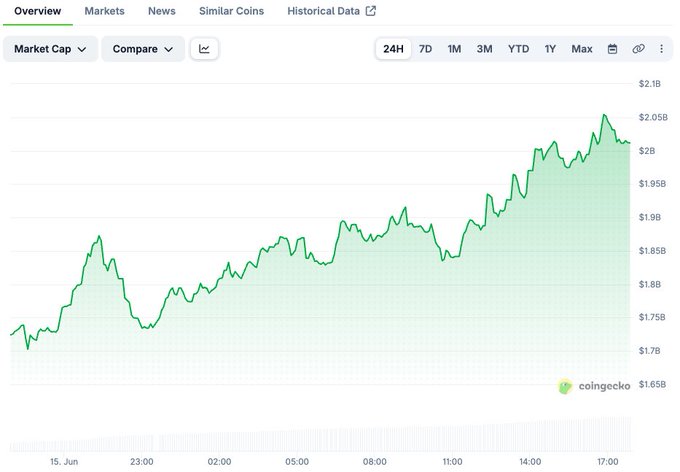Click the 08:00 x-axis label

click(375, 462)
